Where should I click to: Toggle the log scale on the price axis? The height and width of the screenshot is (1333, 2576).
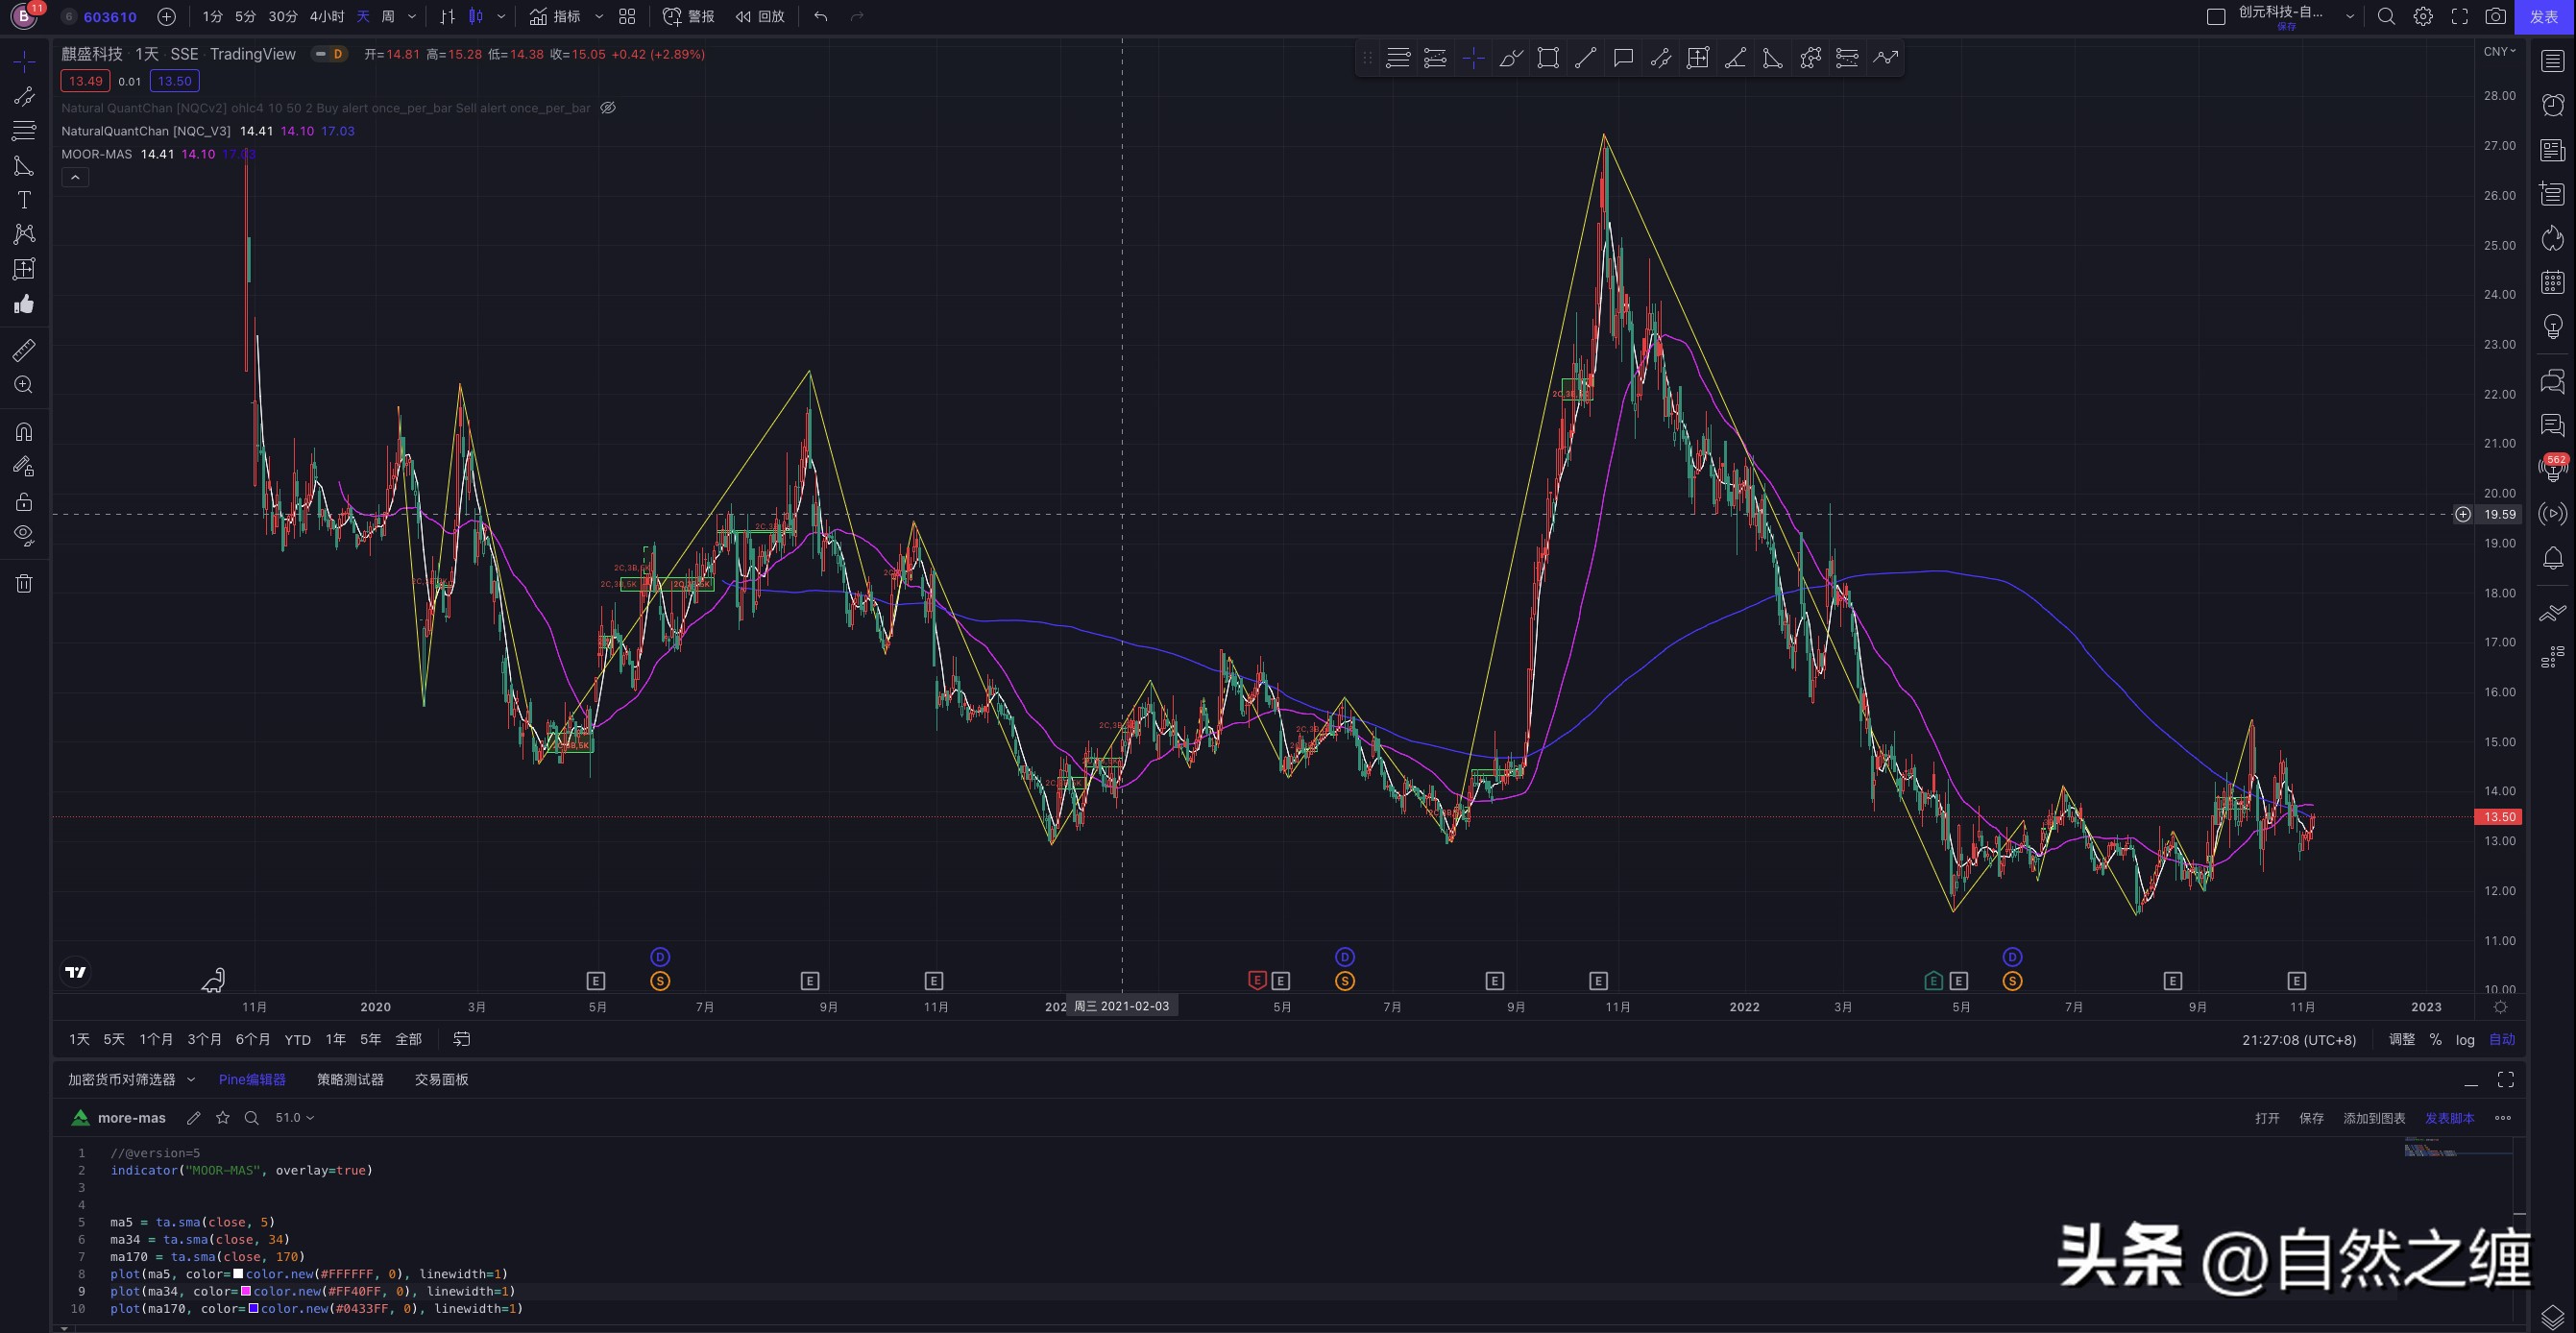(2465, 1039)
